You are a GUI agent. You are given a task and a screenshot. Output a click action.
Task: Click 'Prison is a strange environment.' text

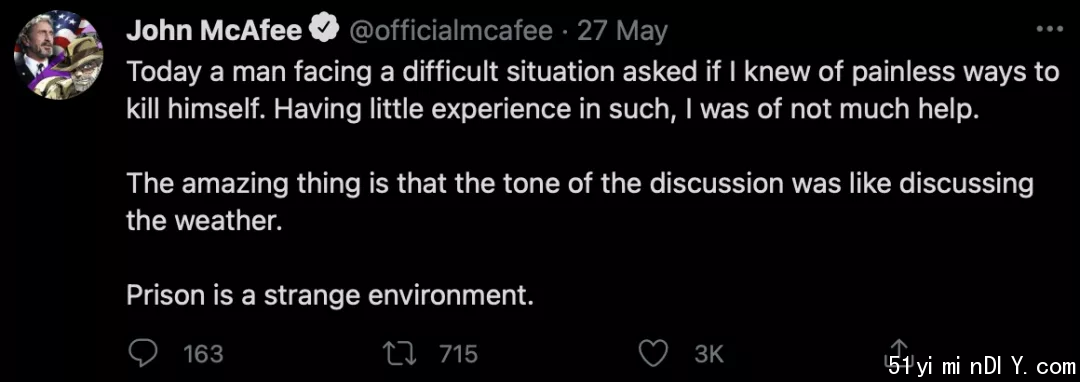click(x=331, y=296)
